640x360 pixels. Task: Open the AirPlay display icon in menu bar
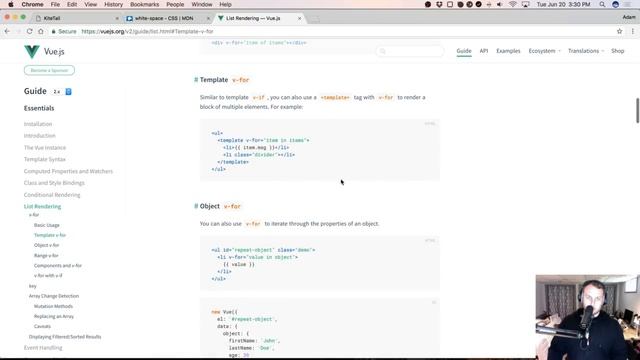click(x=526, y=4)
